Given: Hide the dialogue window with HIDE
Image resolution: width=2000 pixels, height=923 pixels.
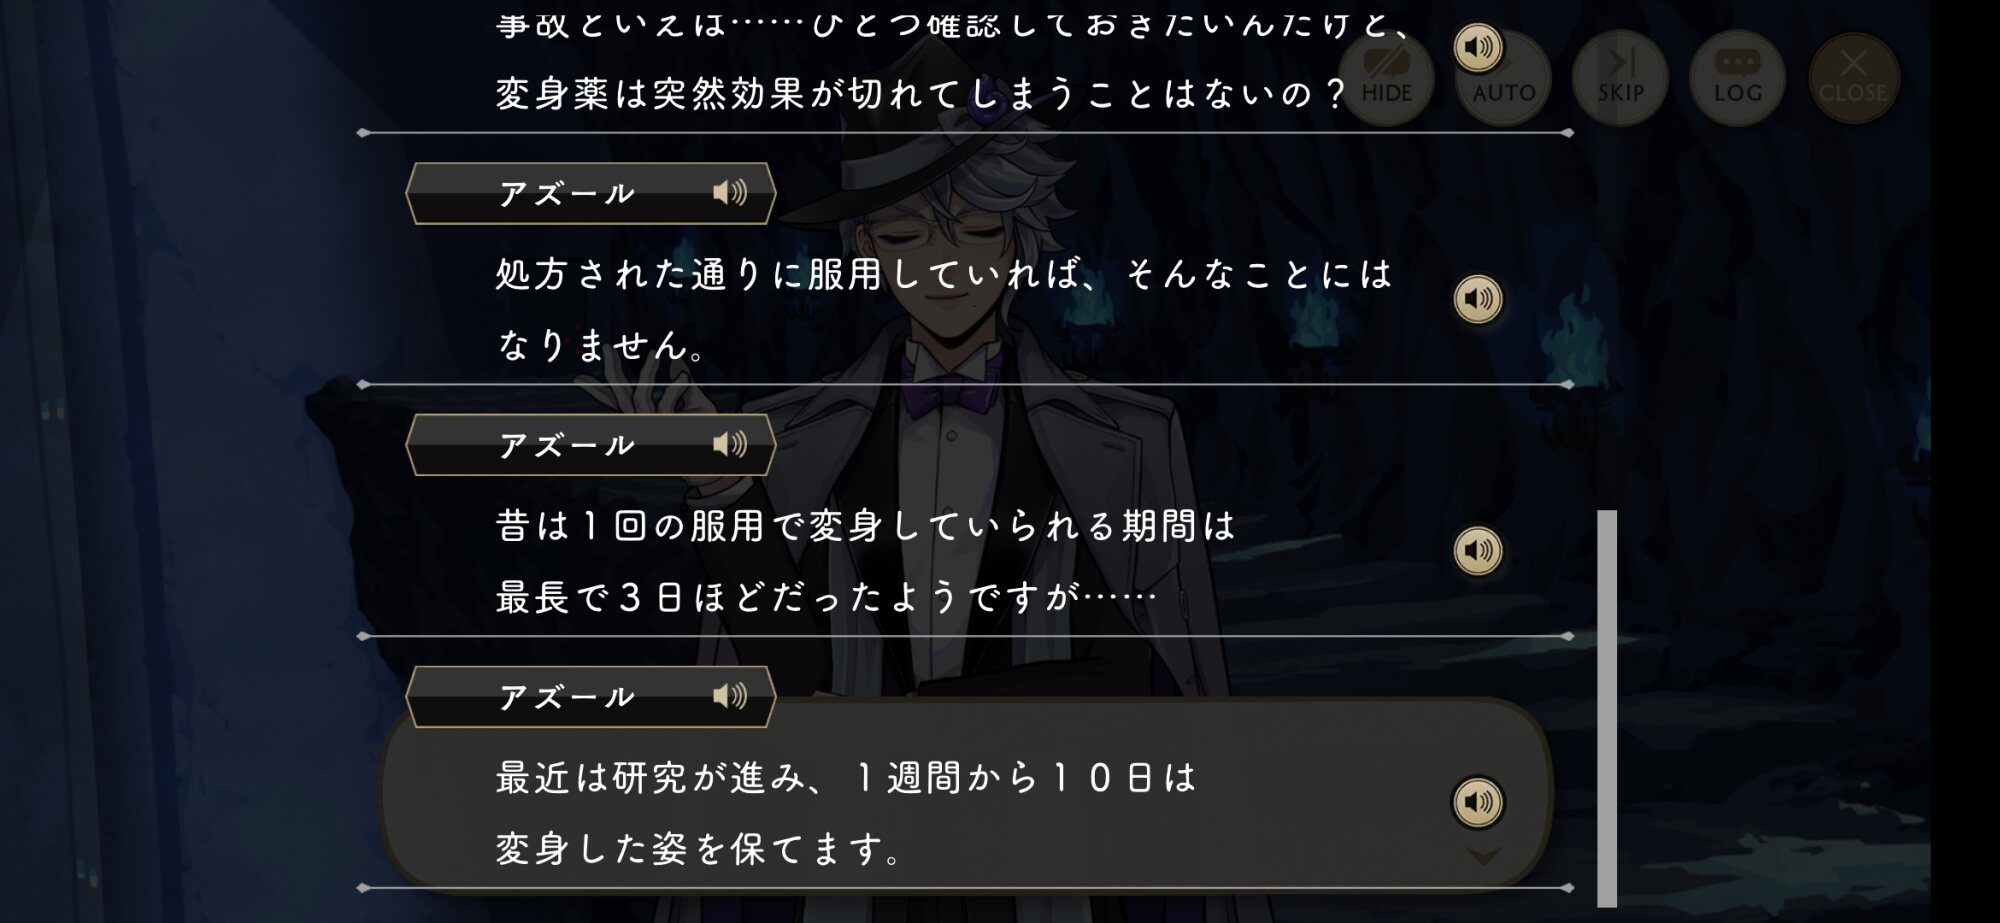Looking at the screenshot, I should click(1386, 79).
